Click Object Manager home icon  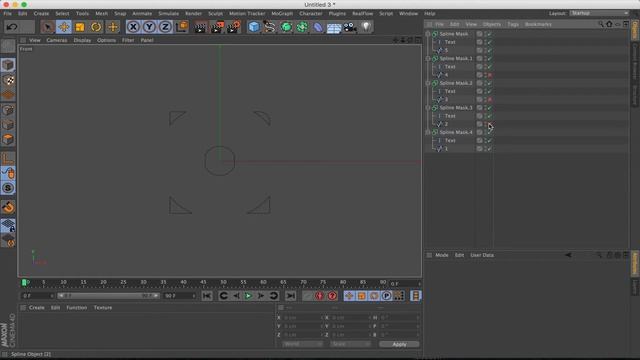tap(609, 24)
